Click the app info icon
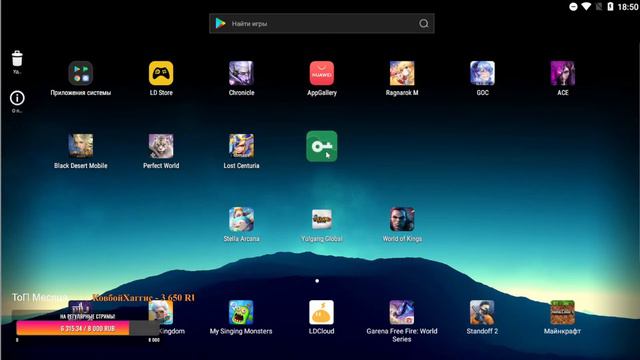 pos(17,98)
